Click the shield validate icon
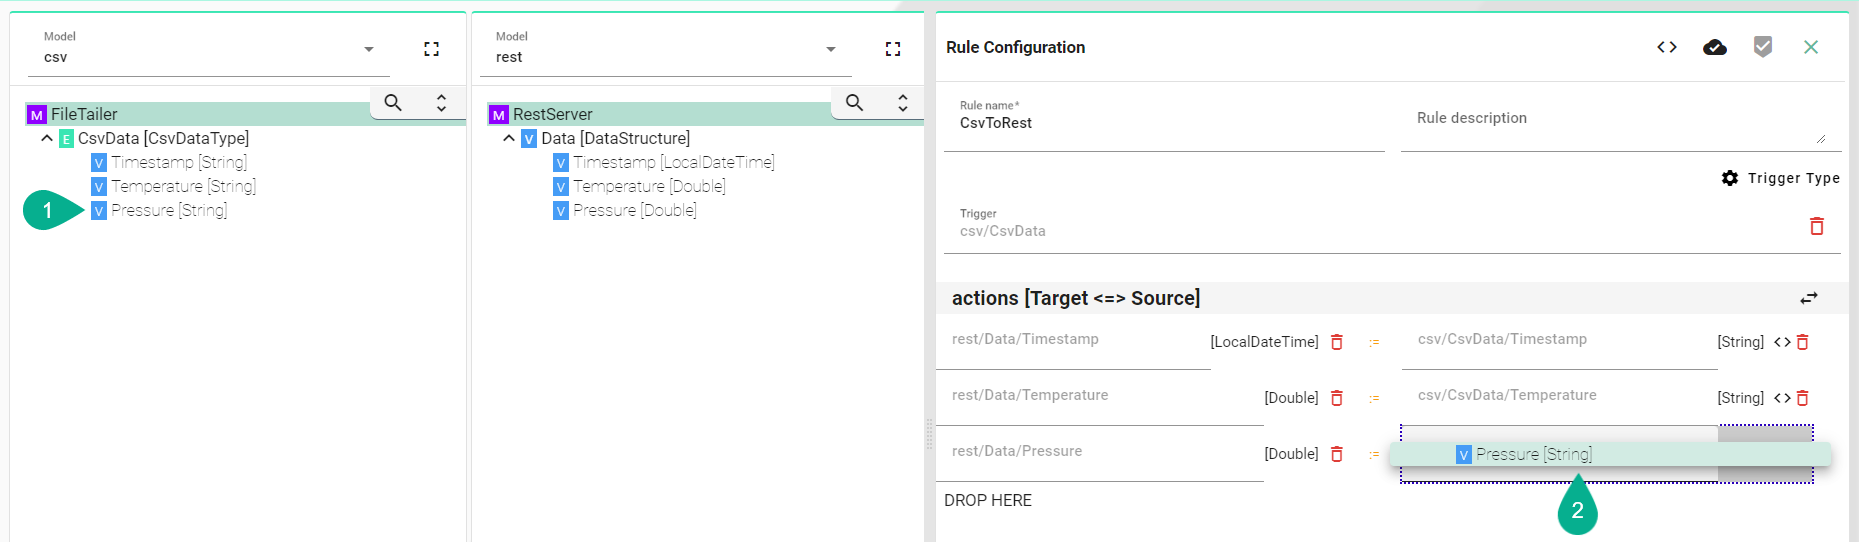Screen dimensions: 1859x542 (1762, 47)
